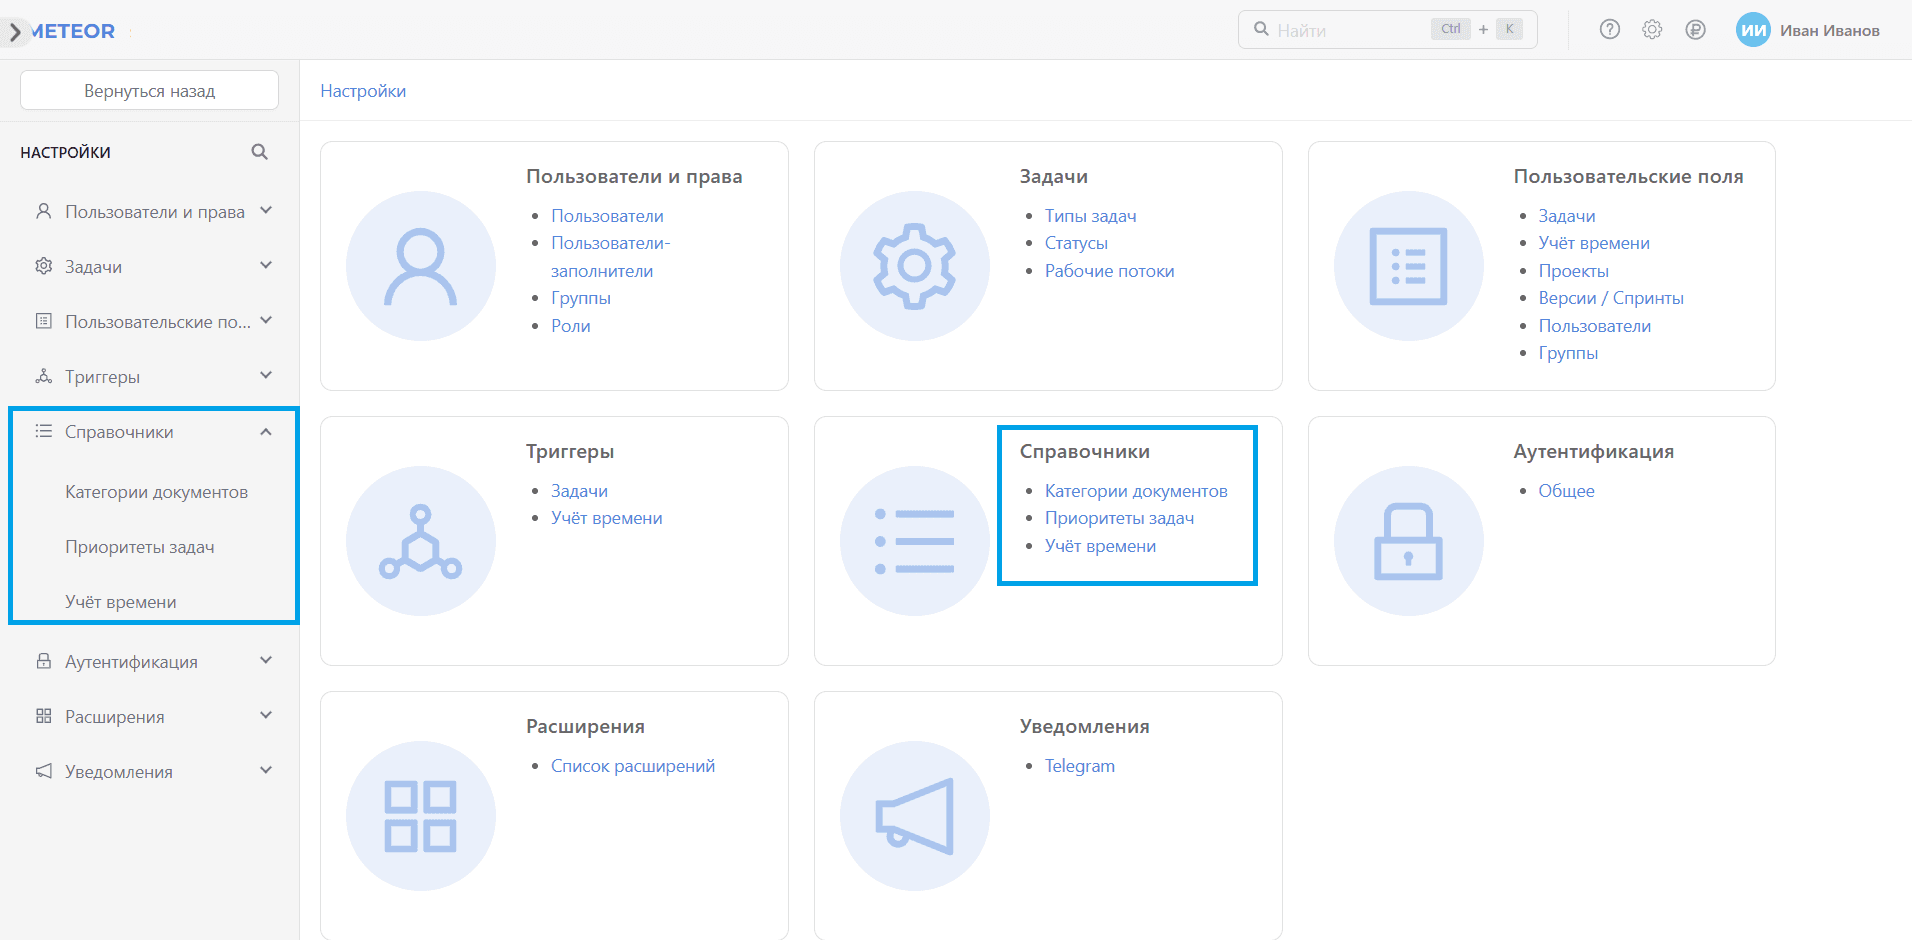This screenshot has width=1917, height=940.
Task: Expand the Уведомления sidebar section
Action: pos(266,771)
